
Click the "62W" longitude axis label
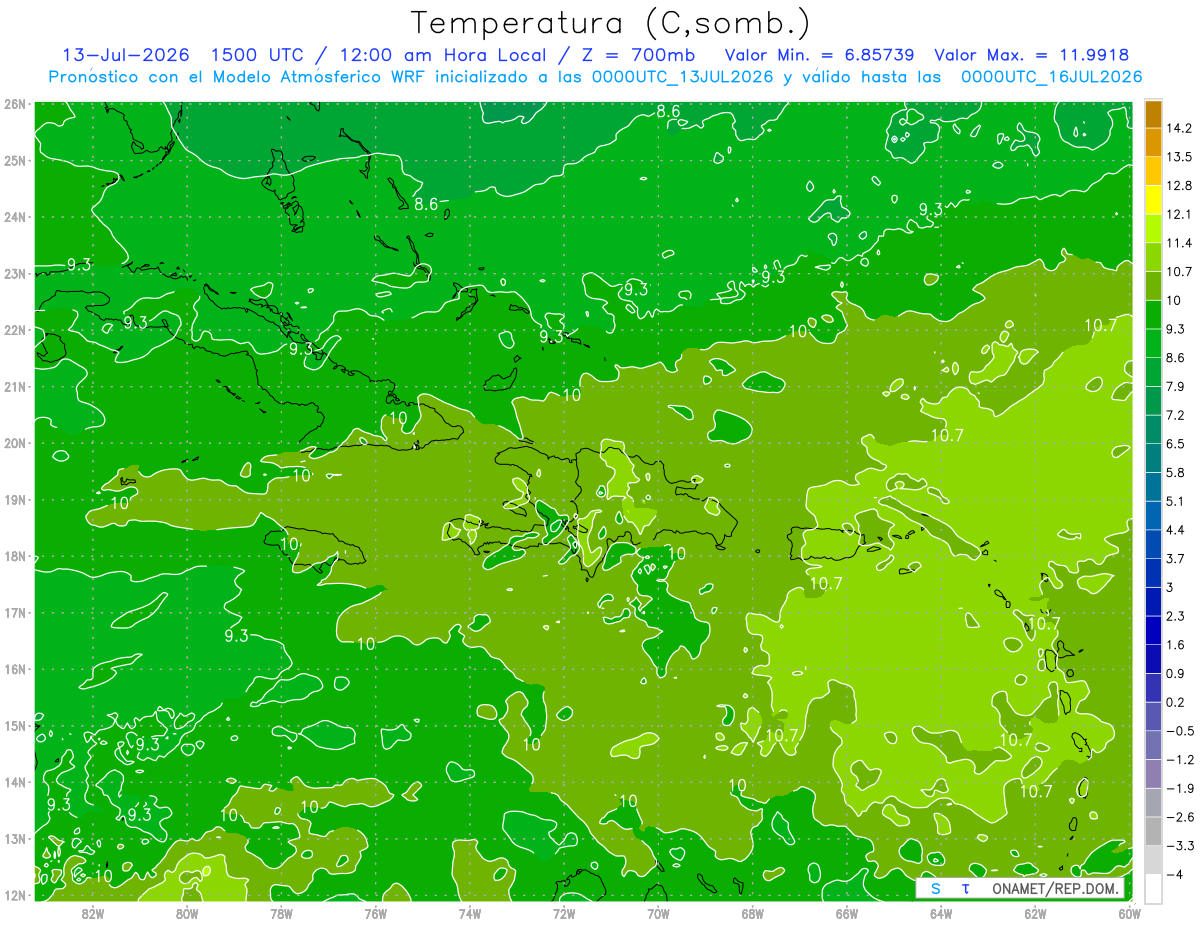[1036, 913]
